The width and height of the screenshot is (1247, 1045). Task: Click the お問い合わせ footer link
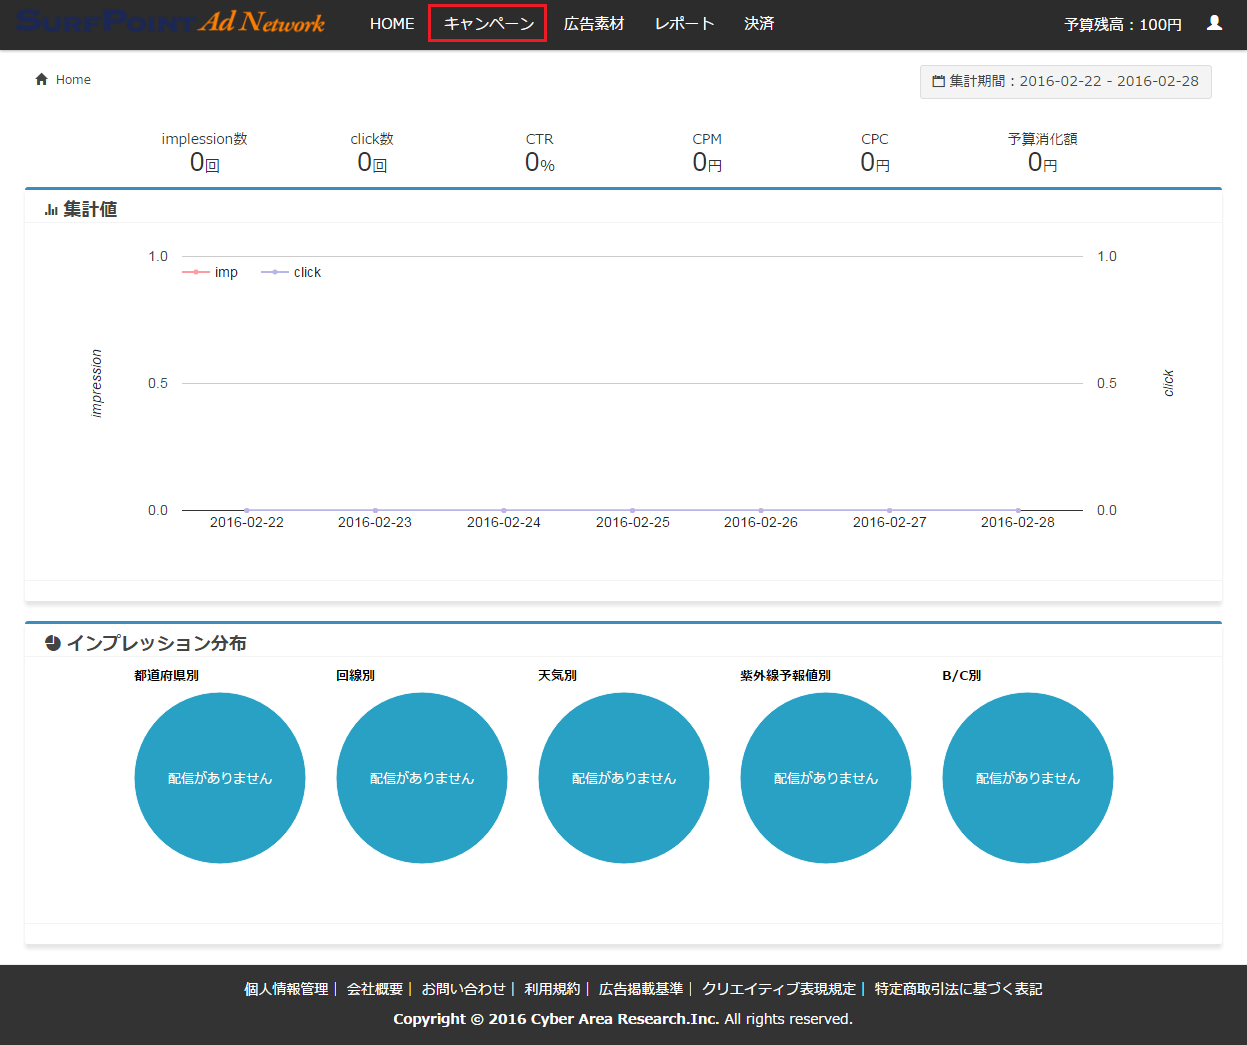pyautogui.click(x=463, y=989)
